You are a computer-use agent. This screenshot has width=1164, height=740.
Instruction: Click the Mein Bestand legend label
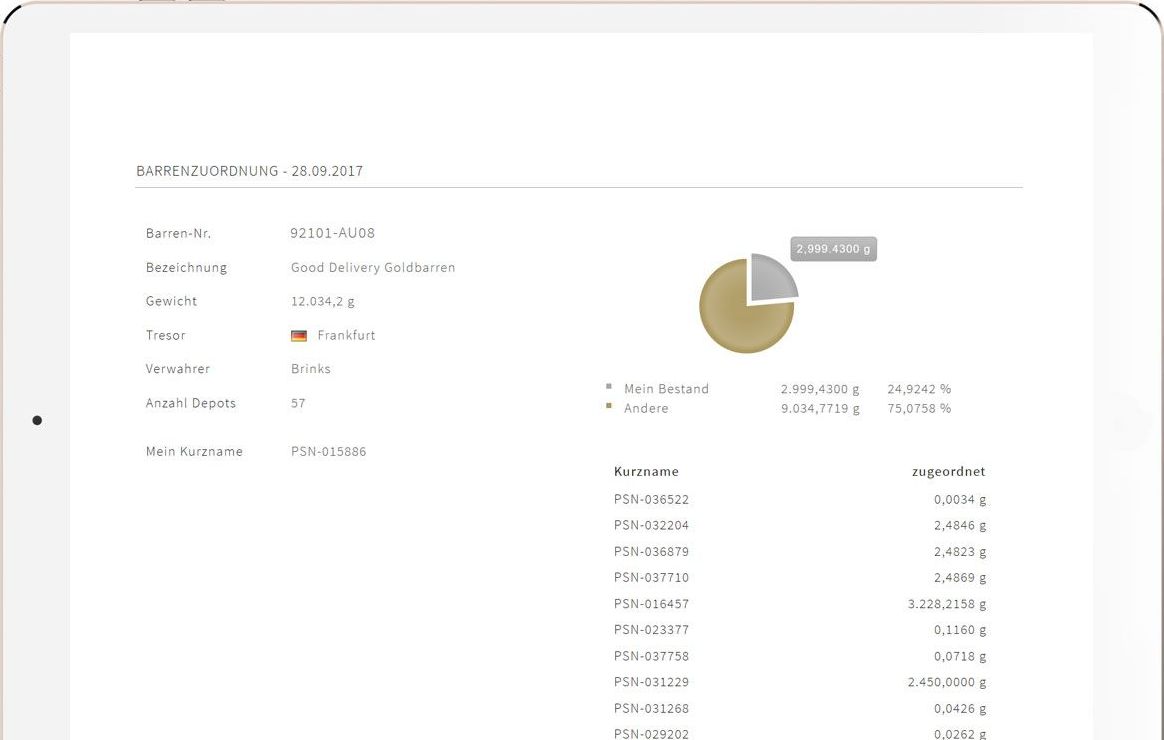coord(666,389)
